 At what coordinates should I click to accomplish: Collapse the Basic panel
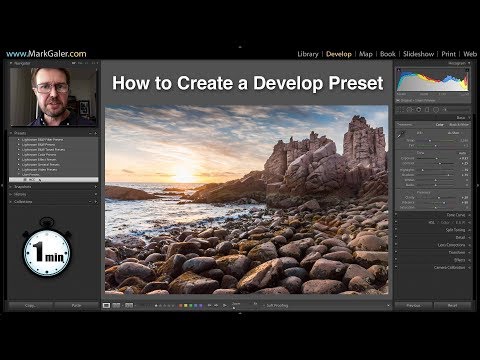tap(469, 118)
